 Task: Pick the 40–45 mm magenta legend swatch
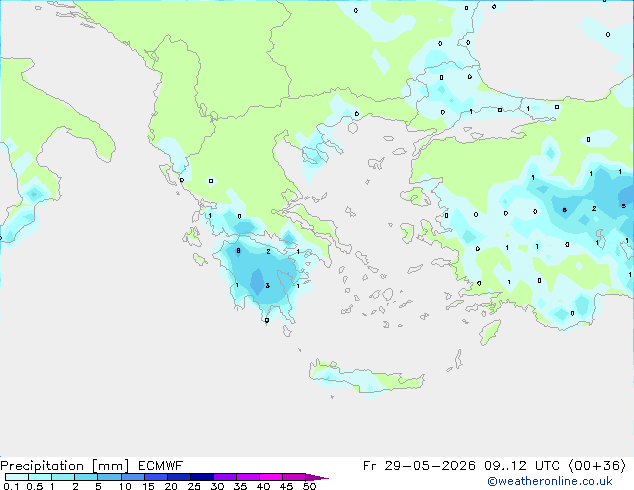[x=271, y=477]
